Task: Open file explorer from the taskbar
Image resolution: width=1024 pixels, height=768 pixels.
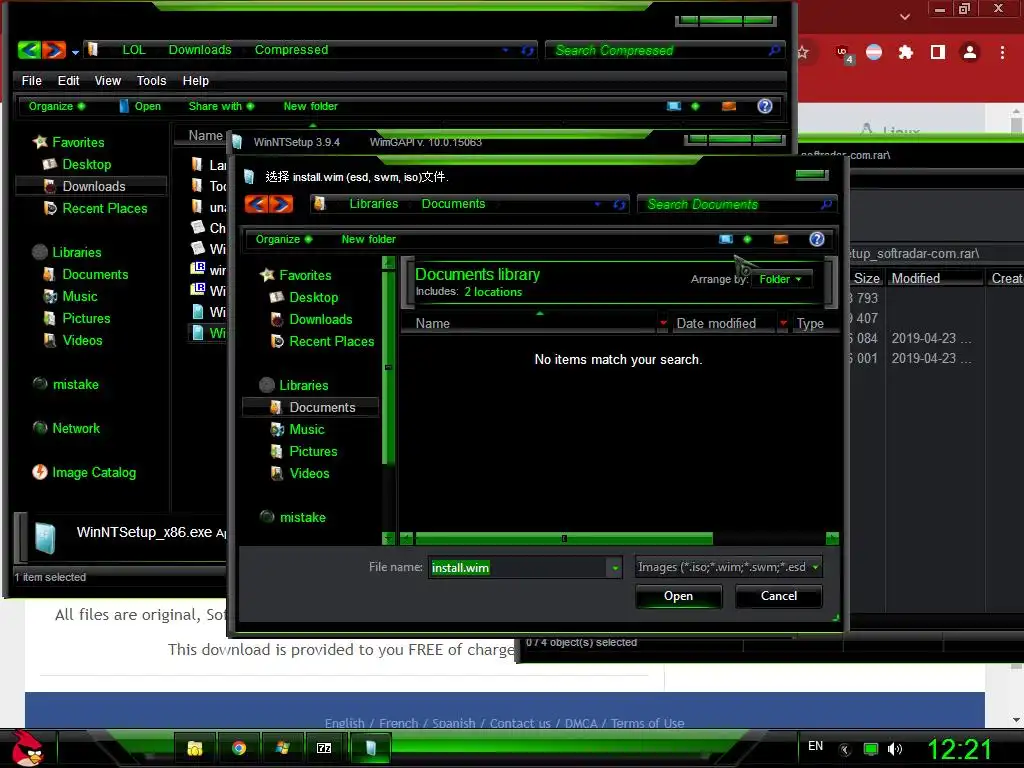Action: tap(195, 748)
